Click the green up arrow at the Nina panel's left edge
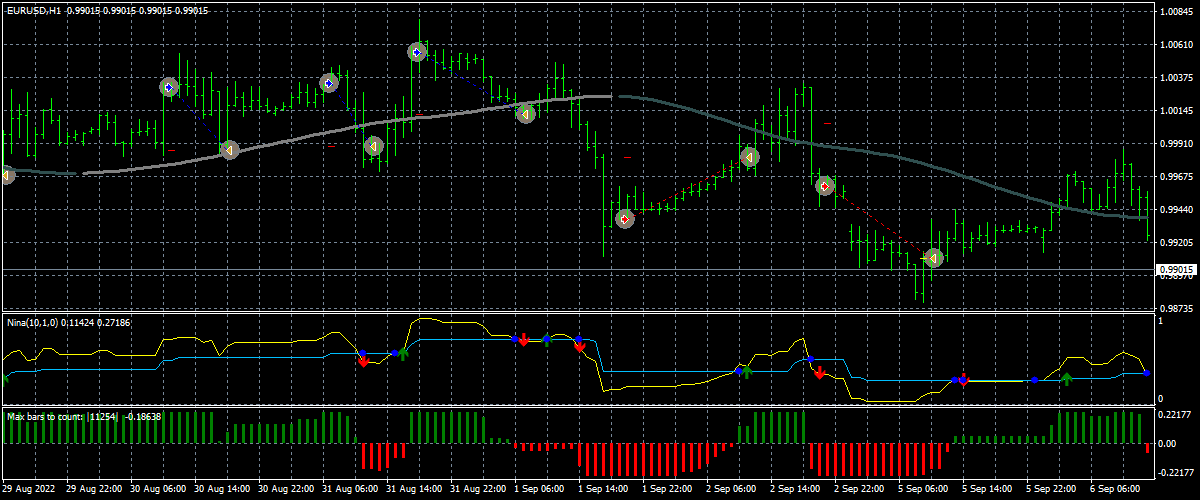This screenshot has width=1200, height=500. (5, 378)
